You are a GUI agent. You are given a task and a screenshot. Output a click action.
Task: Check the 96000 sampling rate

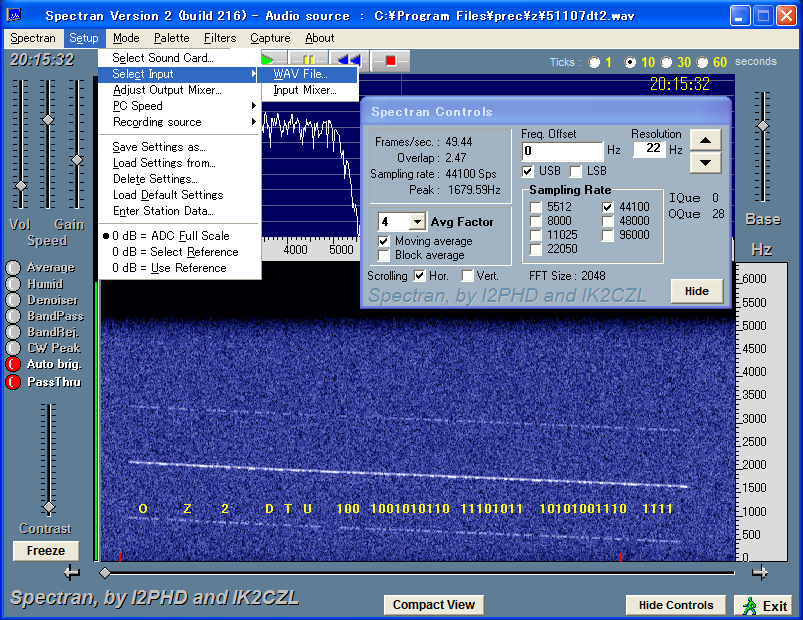pyautogui.click(x=608, y=235)
